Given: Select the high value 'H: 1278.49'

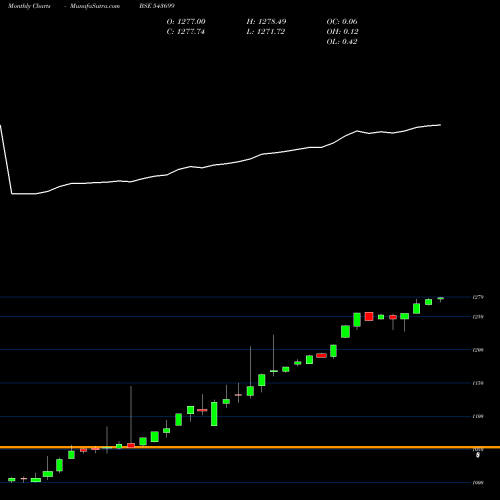Looking at the screenshot, I should (266, 22).
